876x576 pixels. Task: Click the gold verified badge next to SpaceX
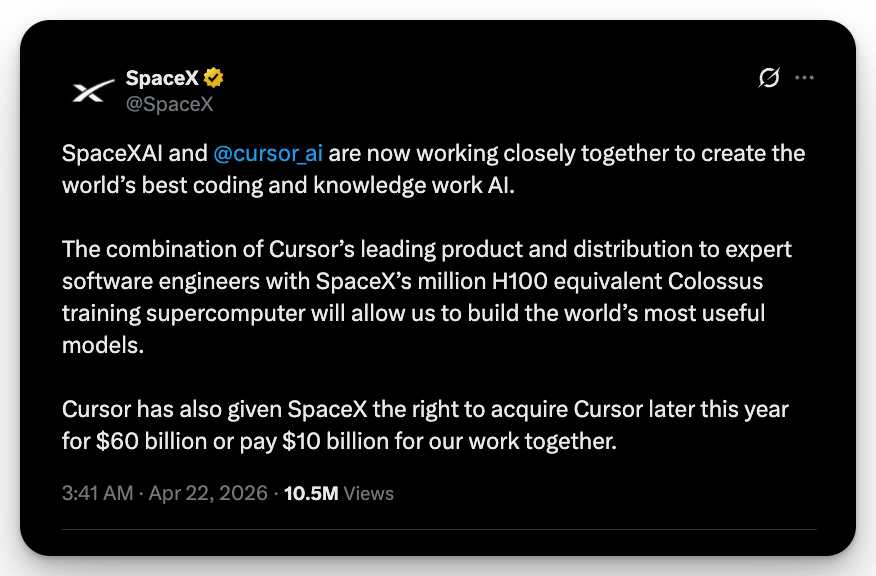click(x=213, y=75)
